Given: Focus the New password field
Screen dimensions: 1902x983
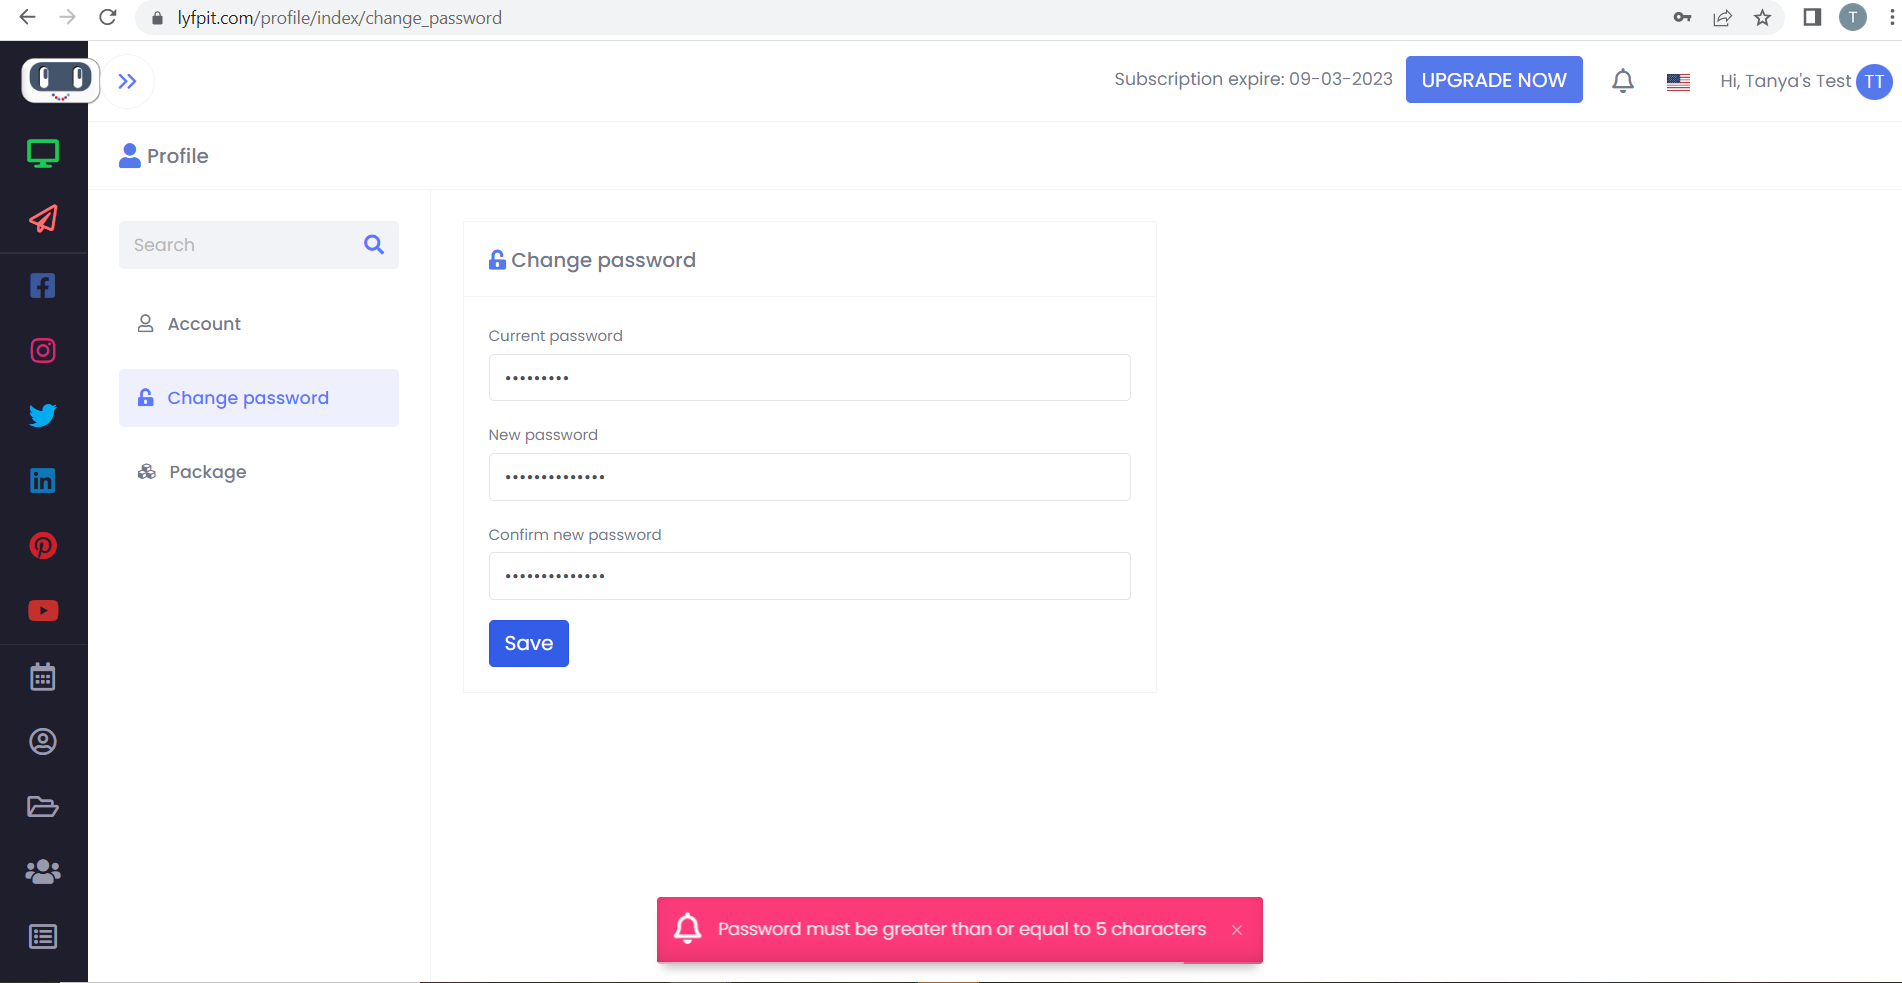Looking at the screenshot, I should 809,477.
